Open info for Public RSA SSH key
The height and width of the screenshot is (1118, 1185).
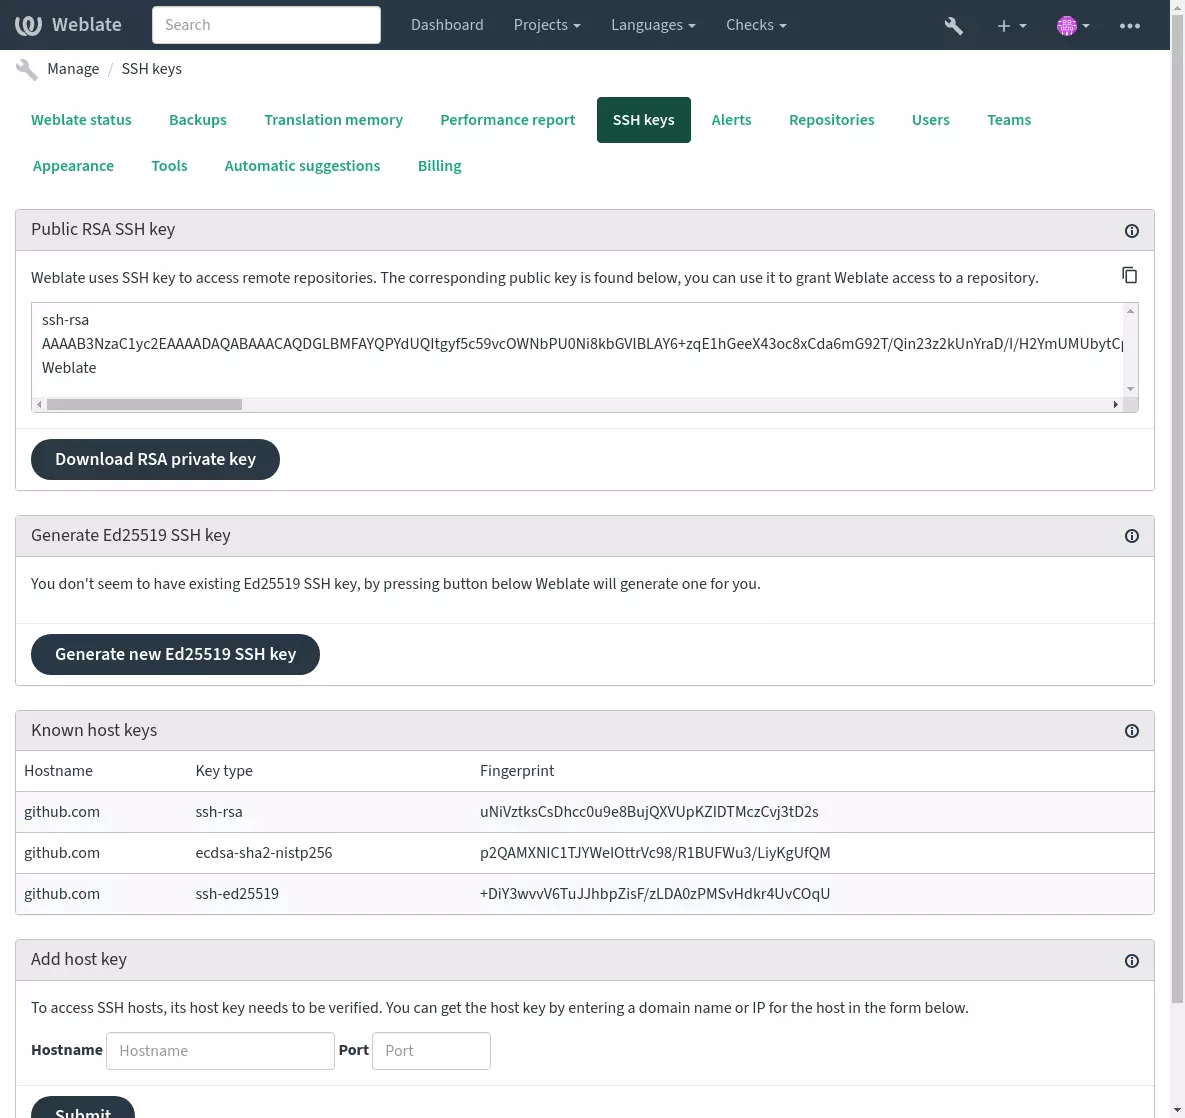[1131, 231]
